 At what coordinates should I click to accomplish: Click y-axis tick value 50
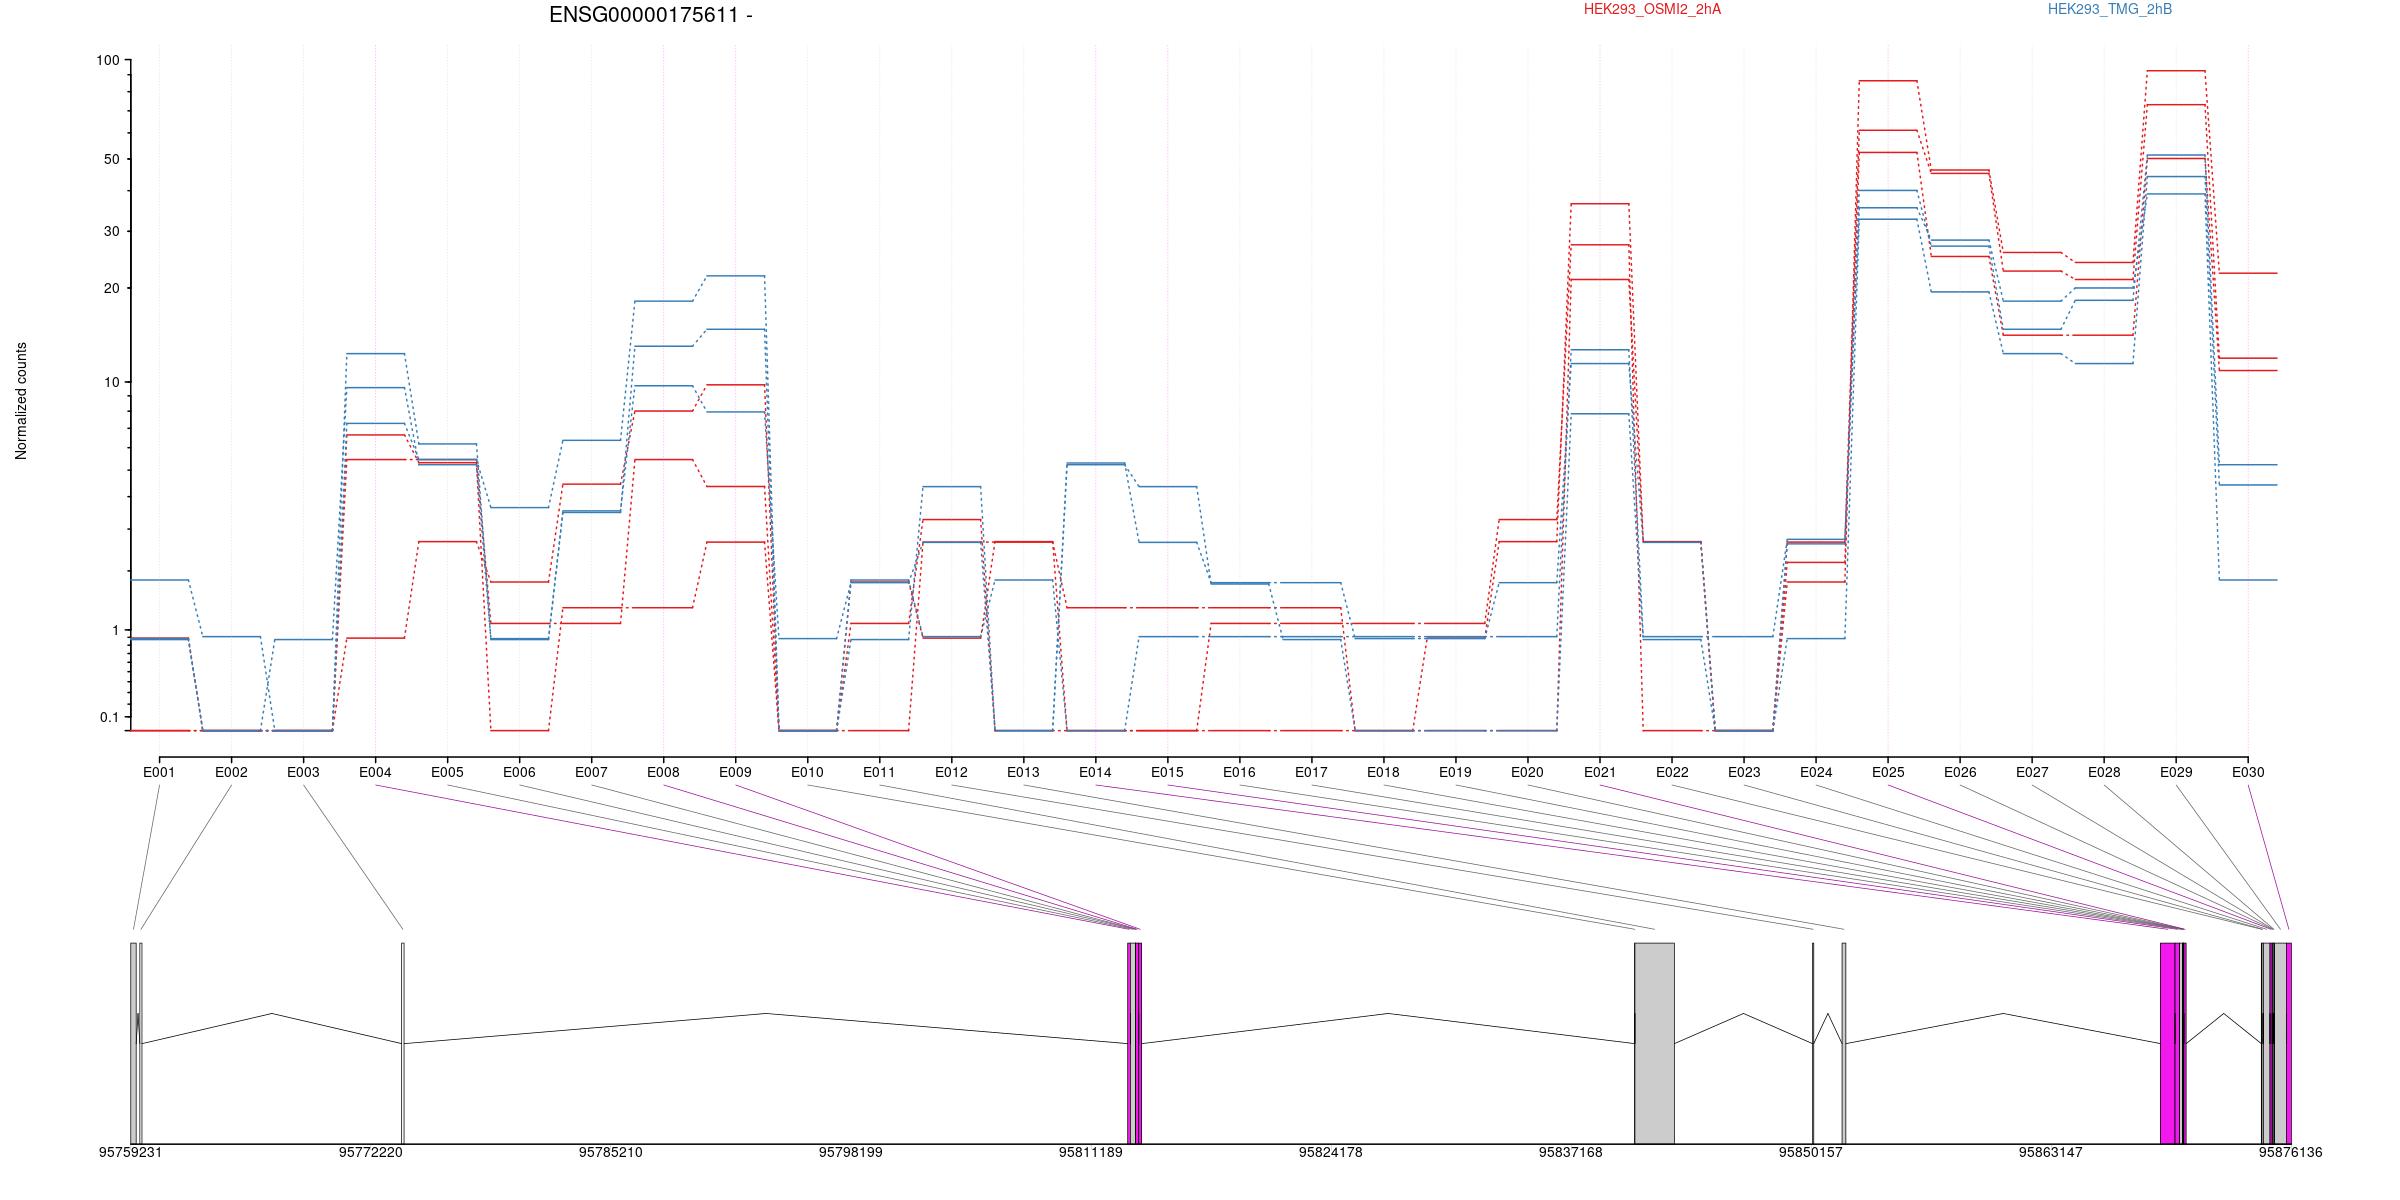[x=111, y=160]
